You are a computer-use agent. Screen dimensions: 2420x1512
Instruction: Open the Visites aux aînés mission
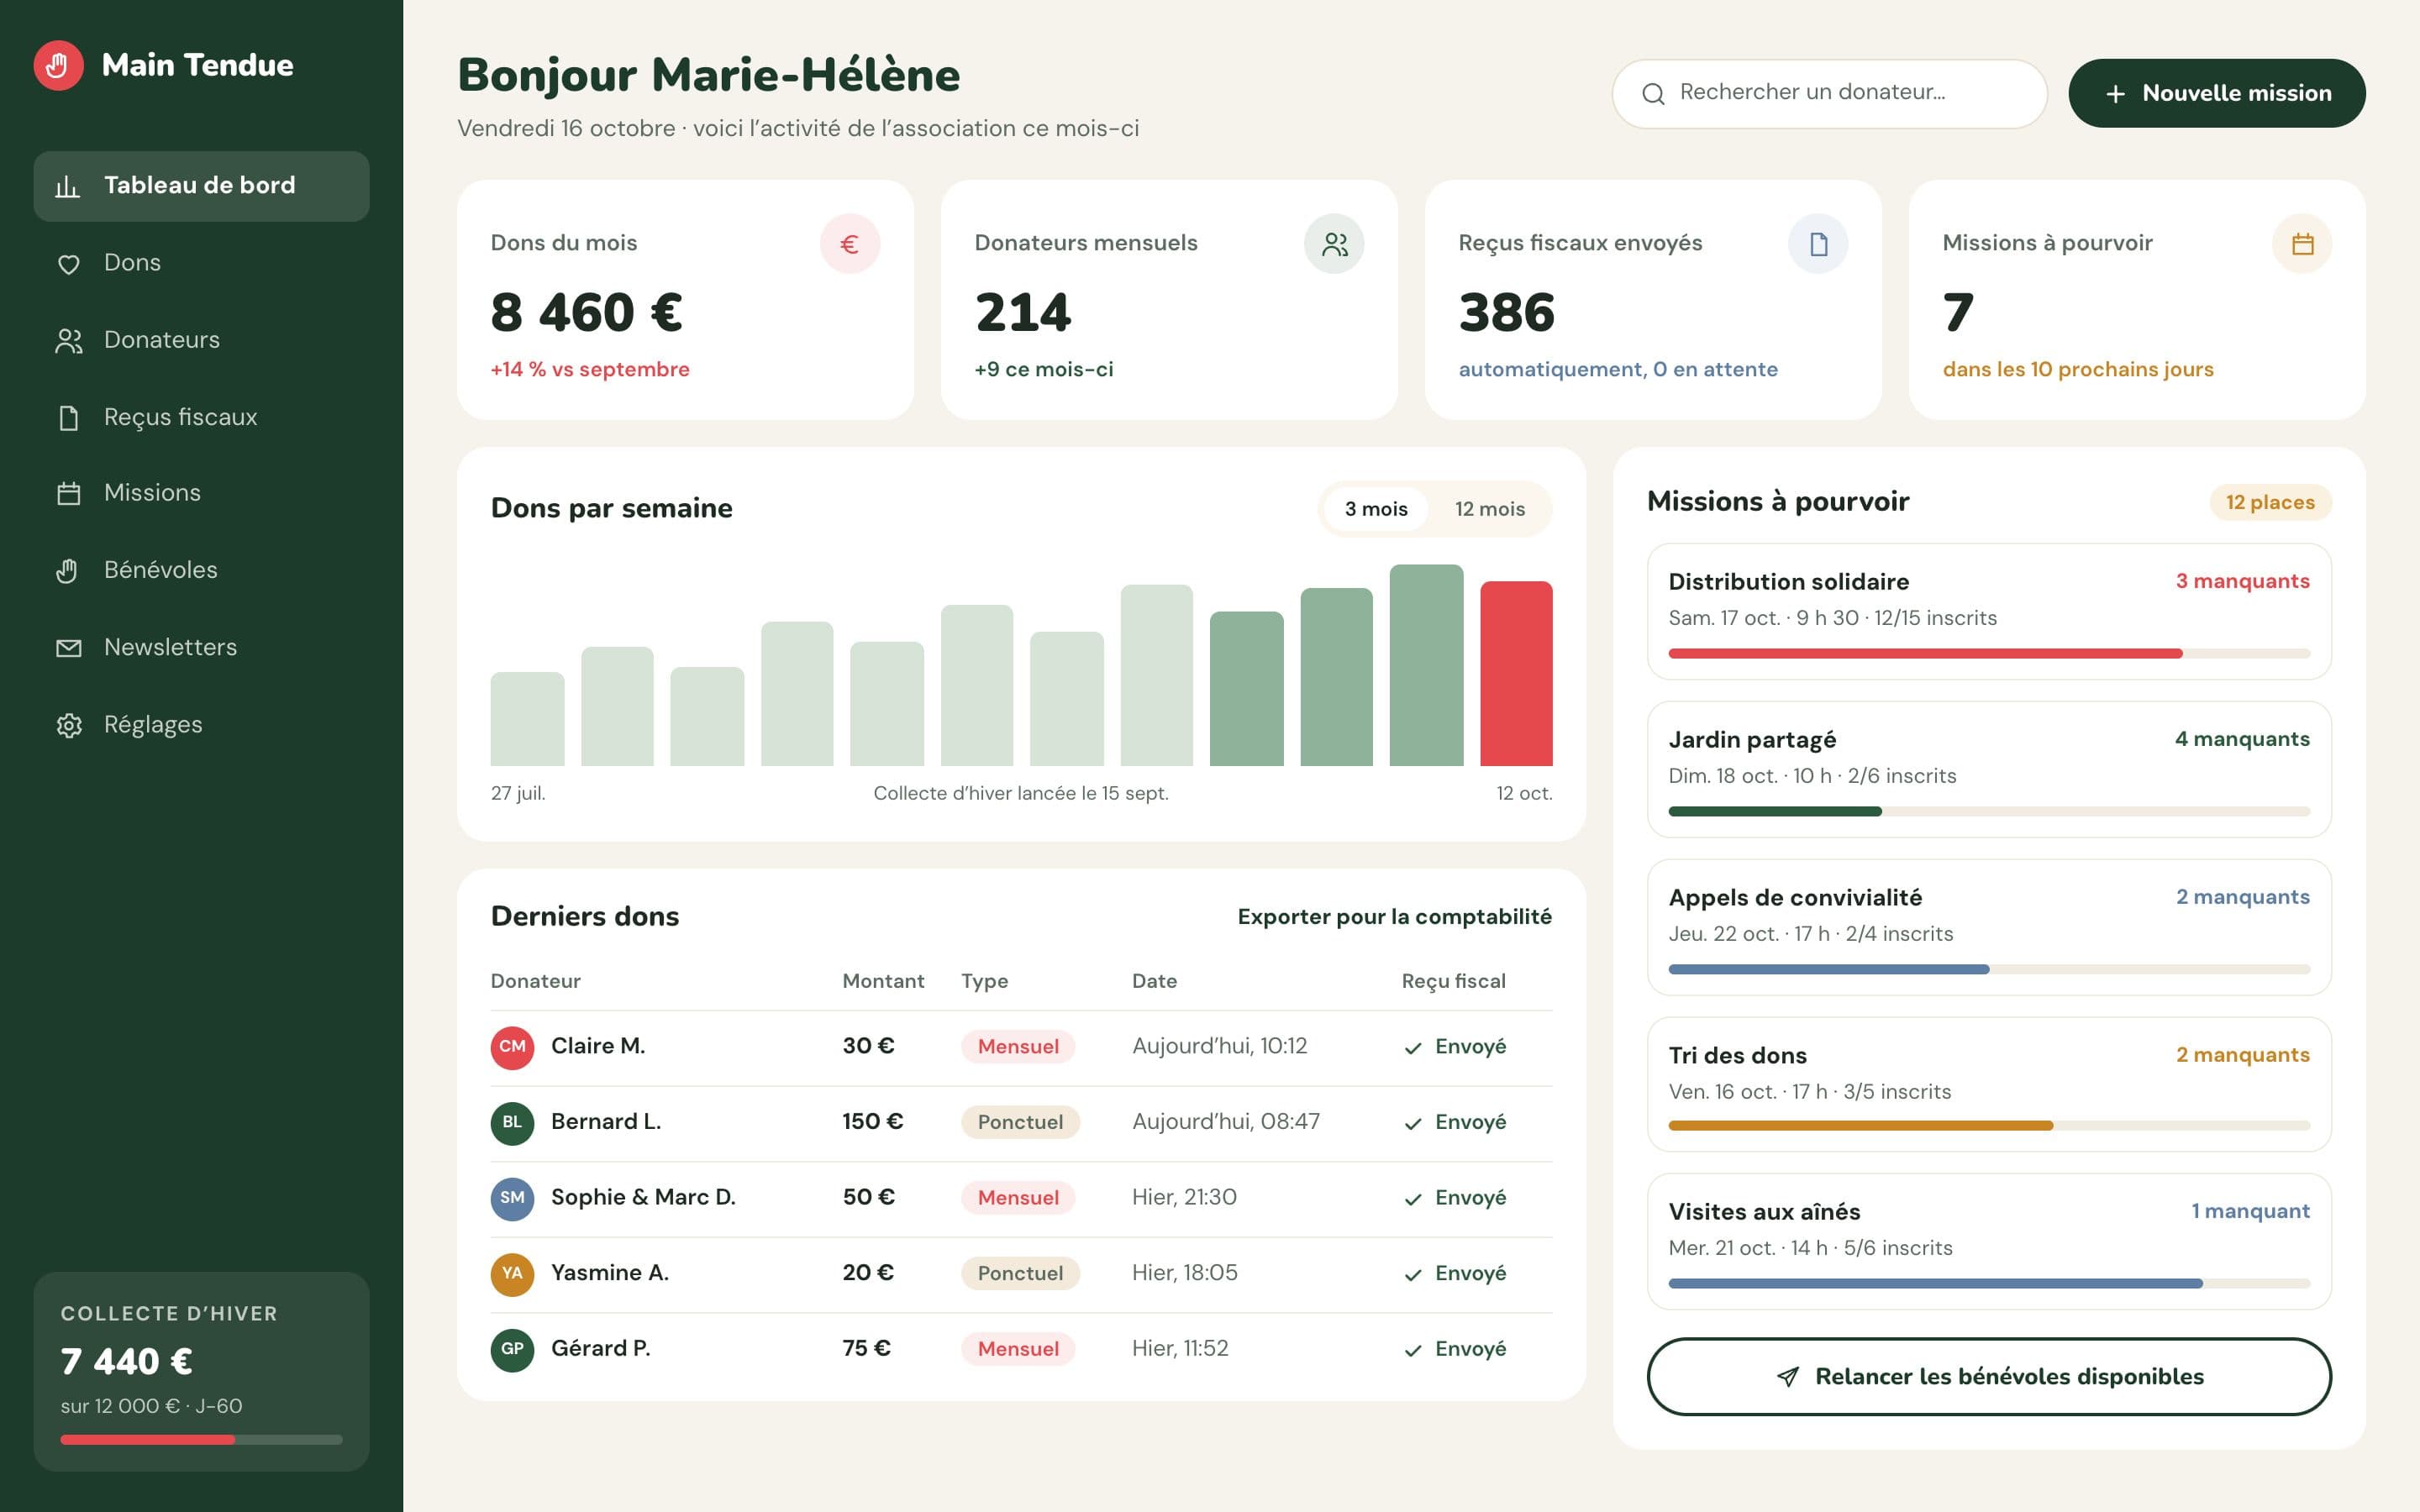point(1989,1241)
